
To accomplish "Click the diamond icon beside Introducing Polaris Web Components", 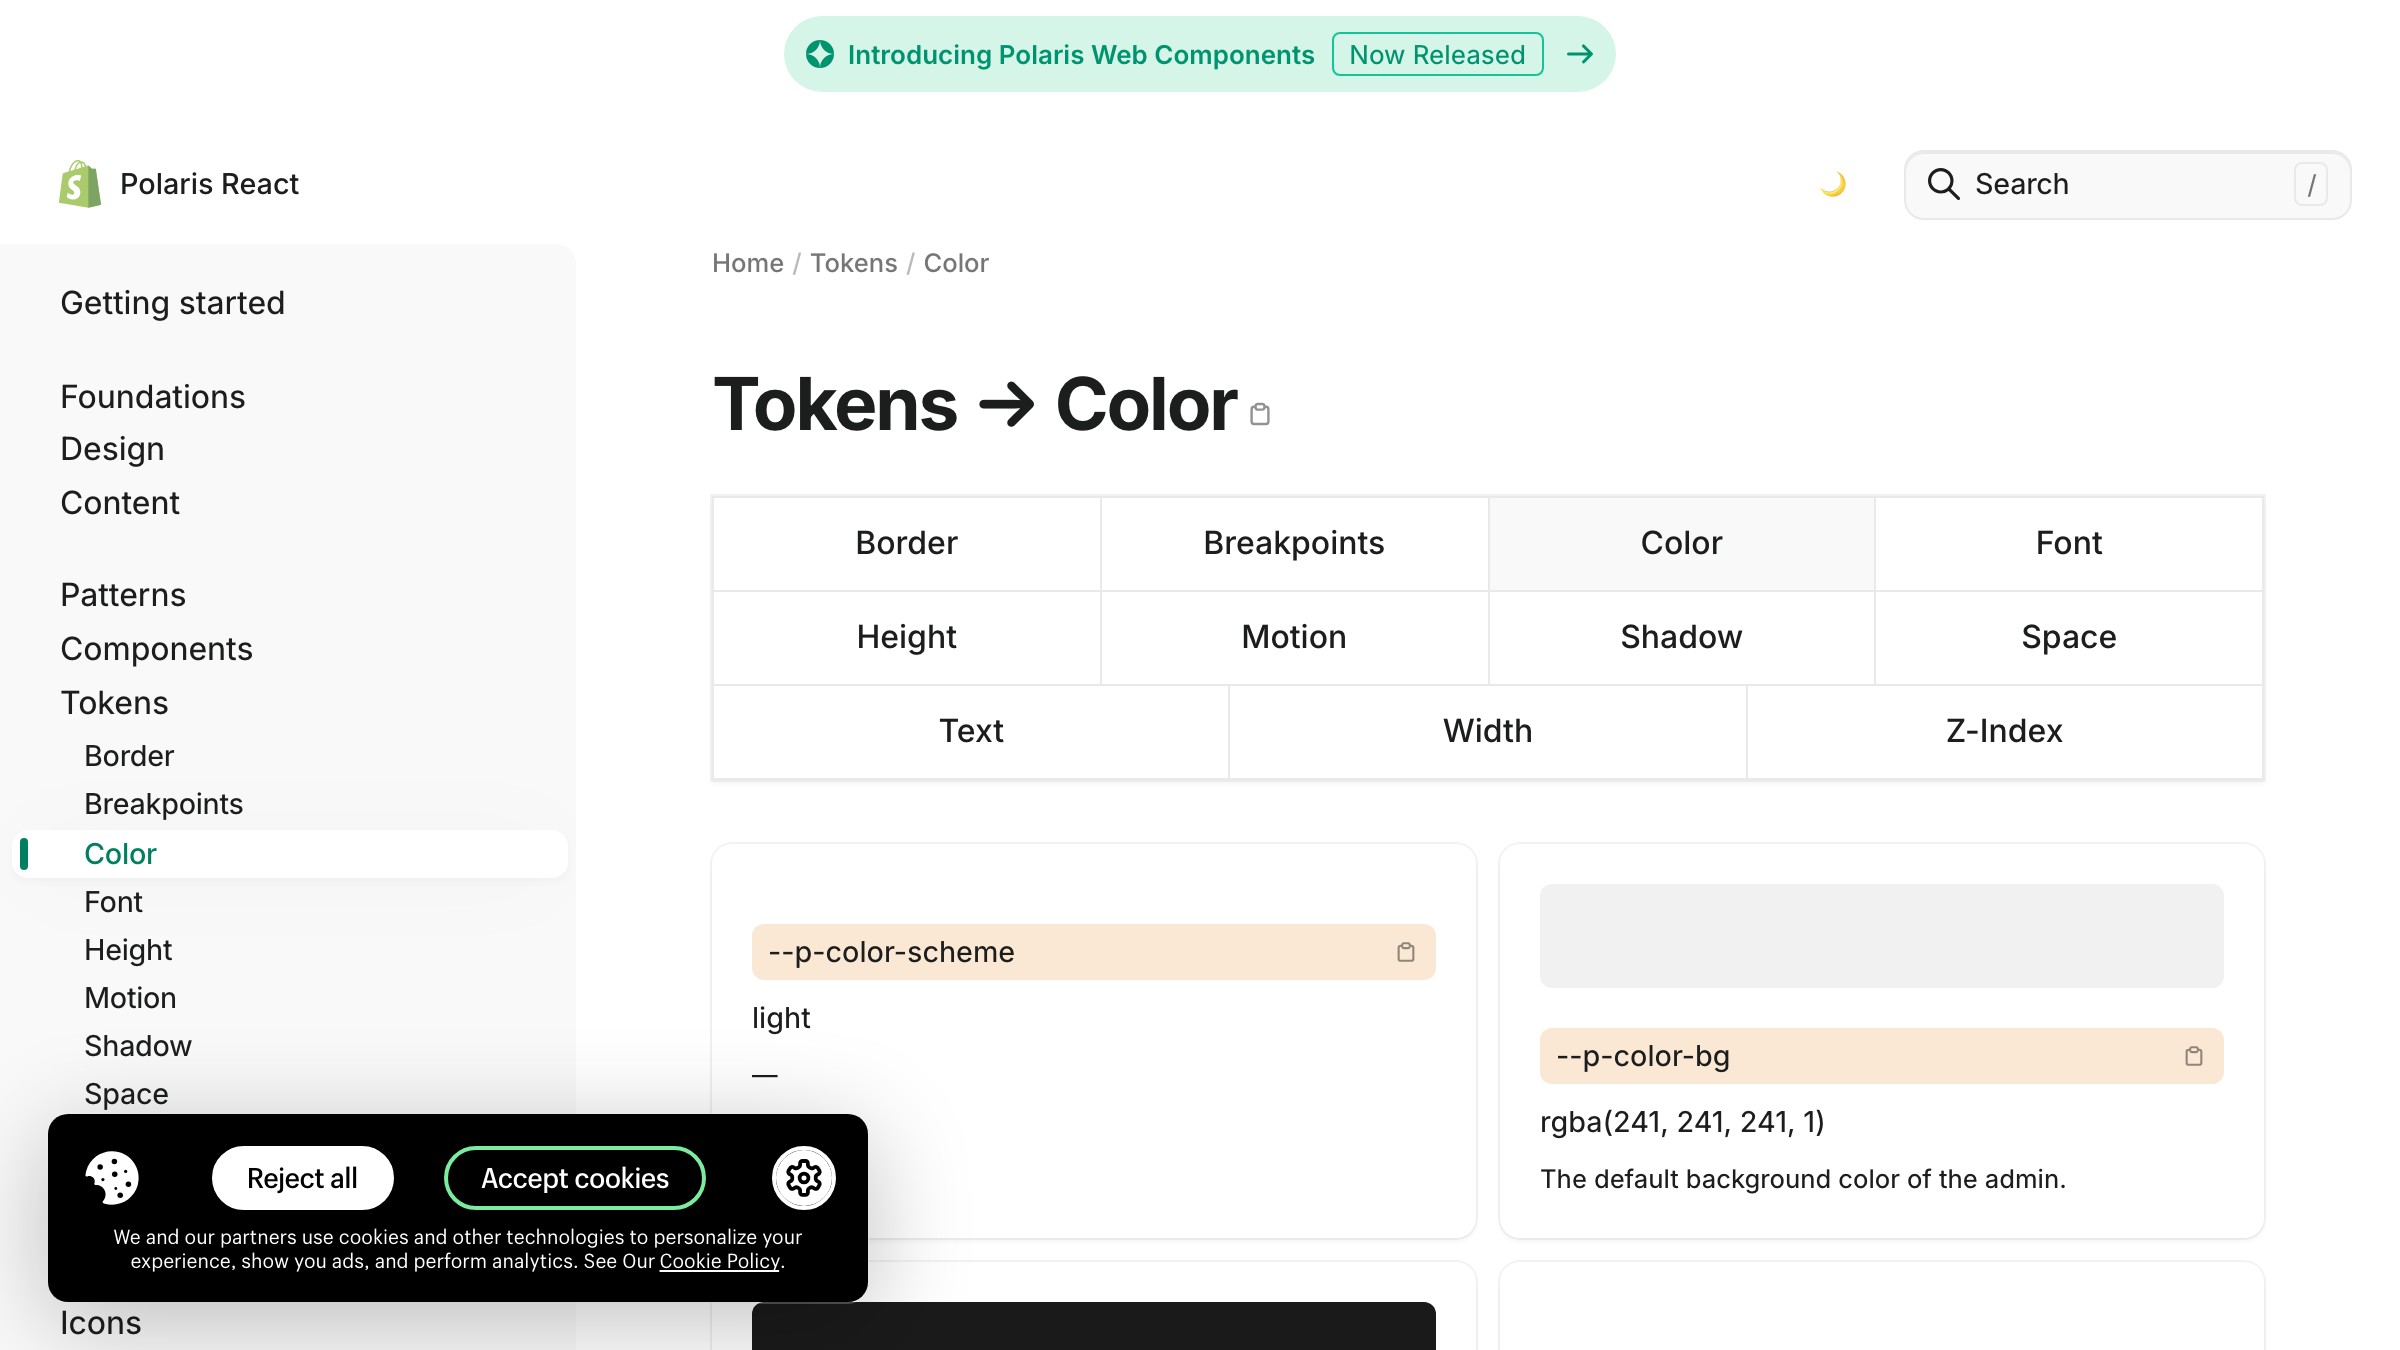I will pos(820,54).
